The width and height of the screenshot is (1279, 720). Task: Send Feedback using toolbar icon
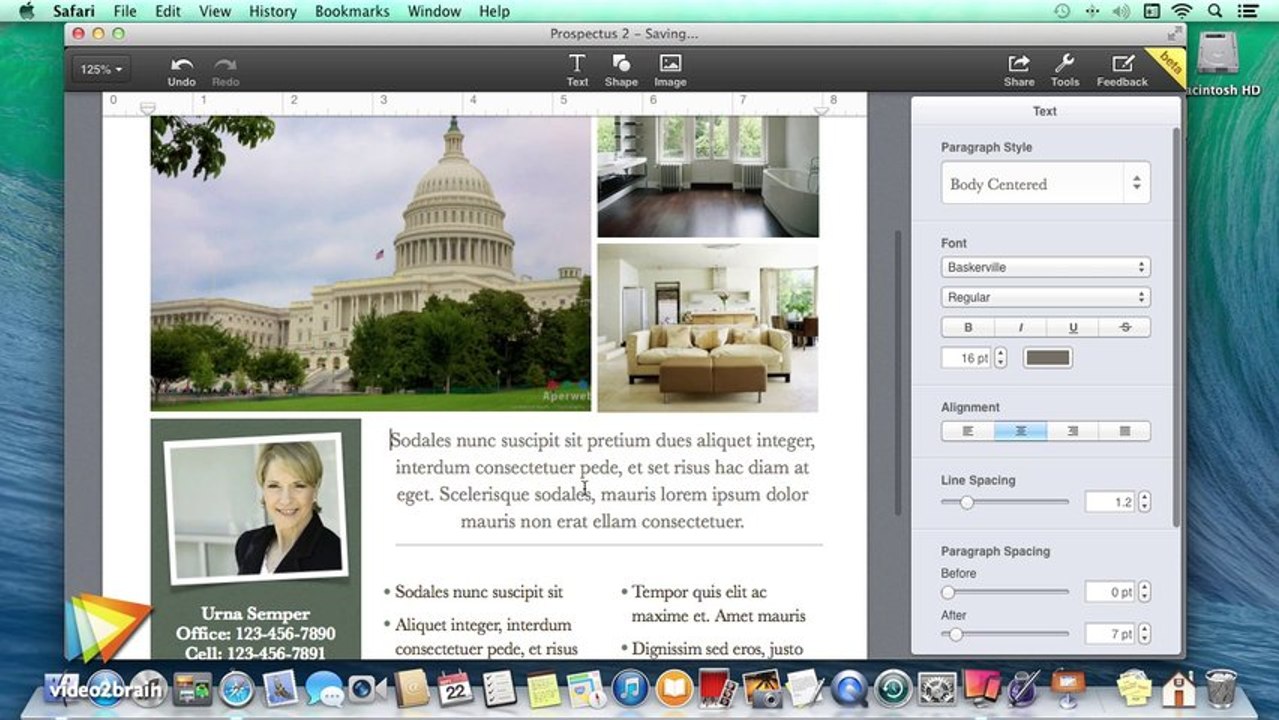[x=1122, y=71]
